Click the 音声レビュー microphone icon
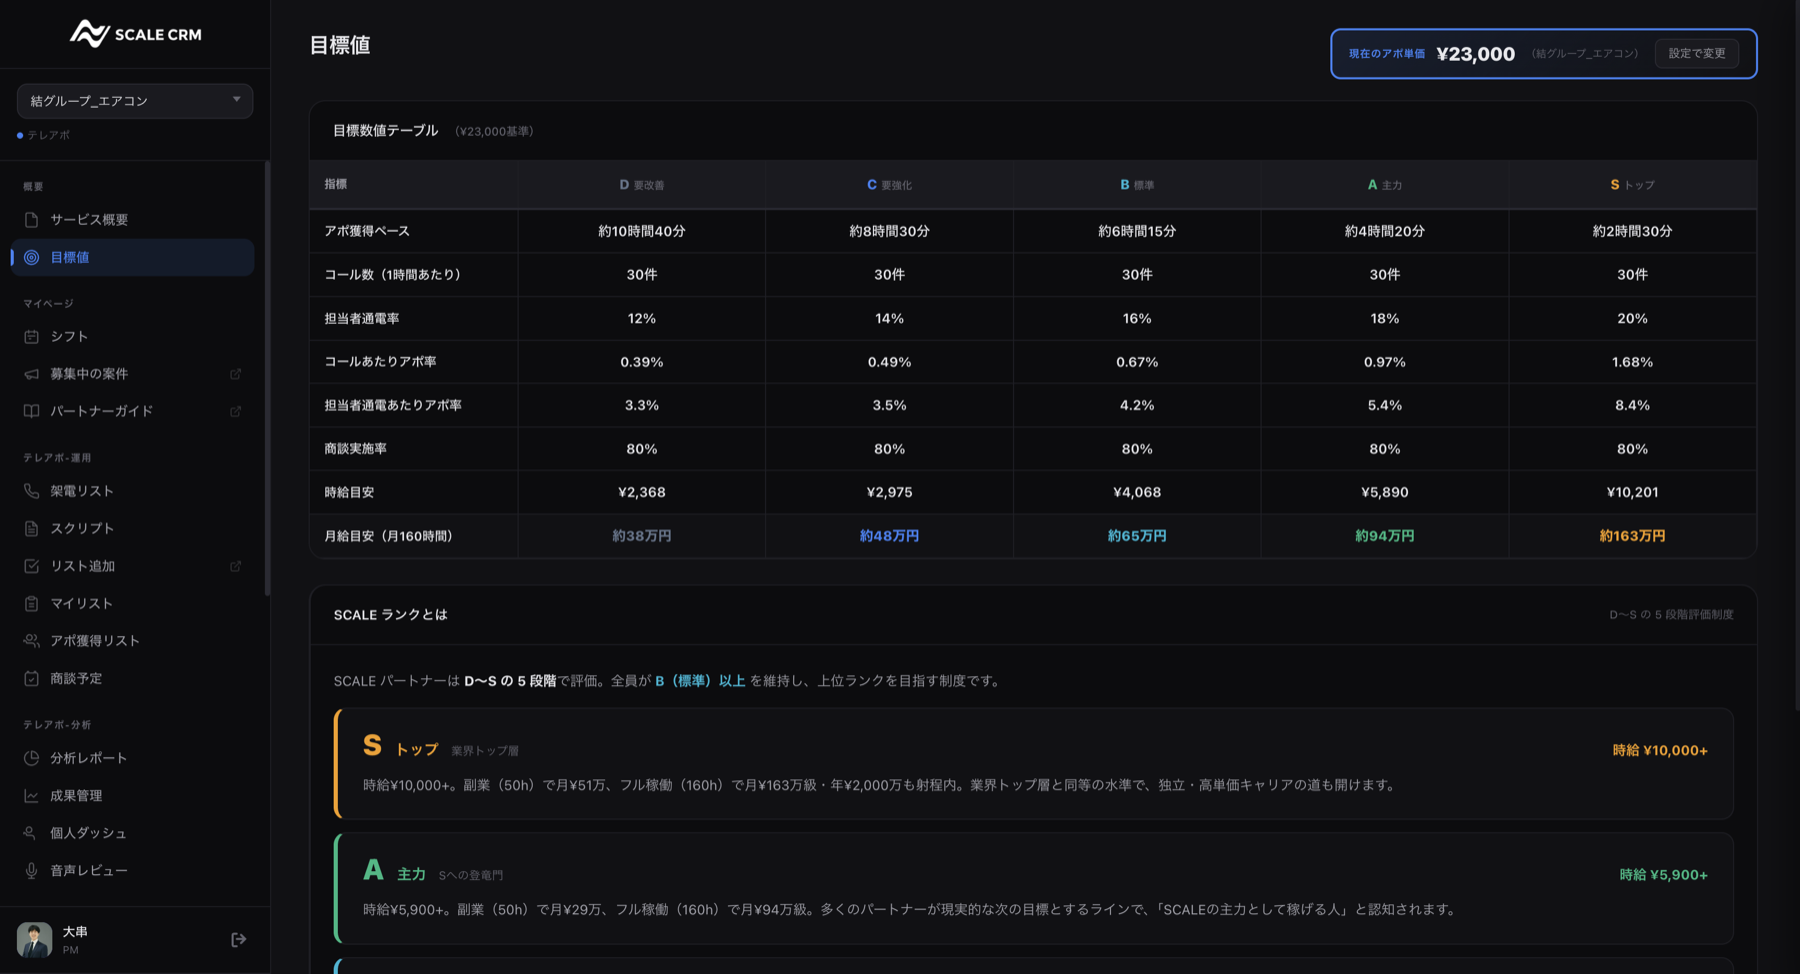 point(32,871)
